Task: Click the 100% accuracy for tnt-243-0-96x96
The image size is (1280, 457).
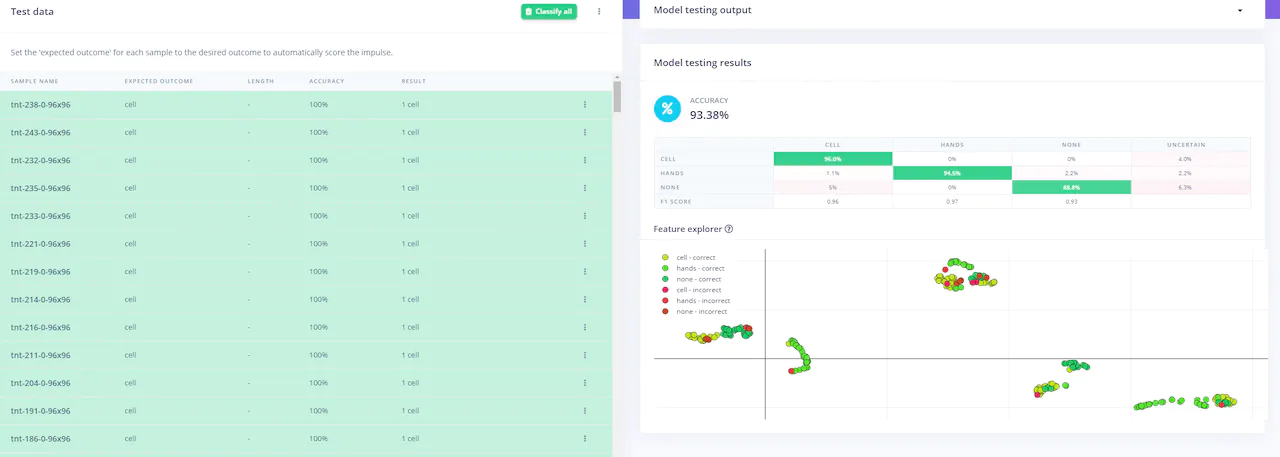Action: pos(319,132)
